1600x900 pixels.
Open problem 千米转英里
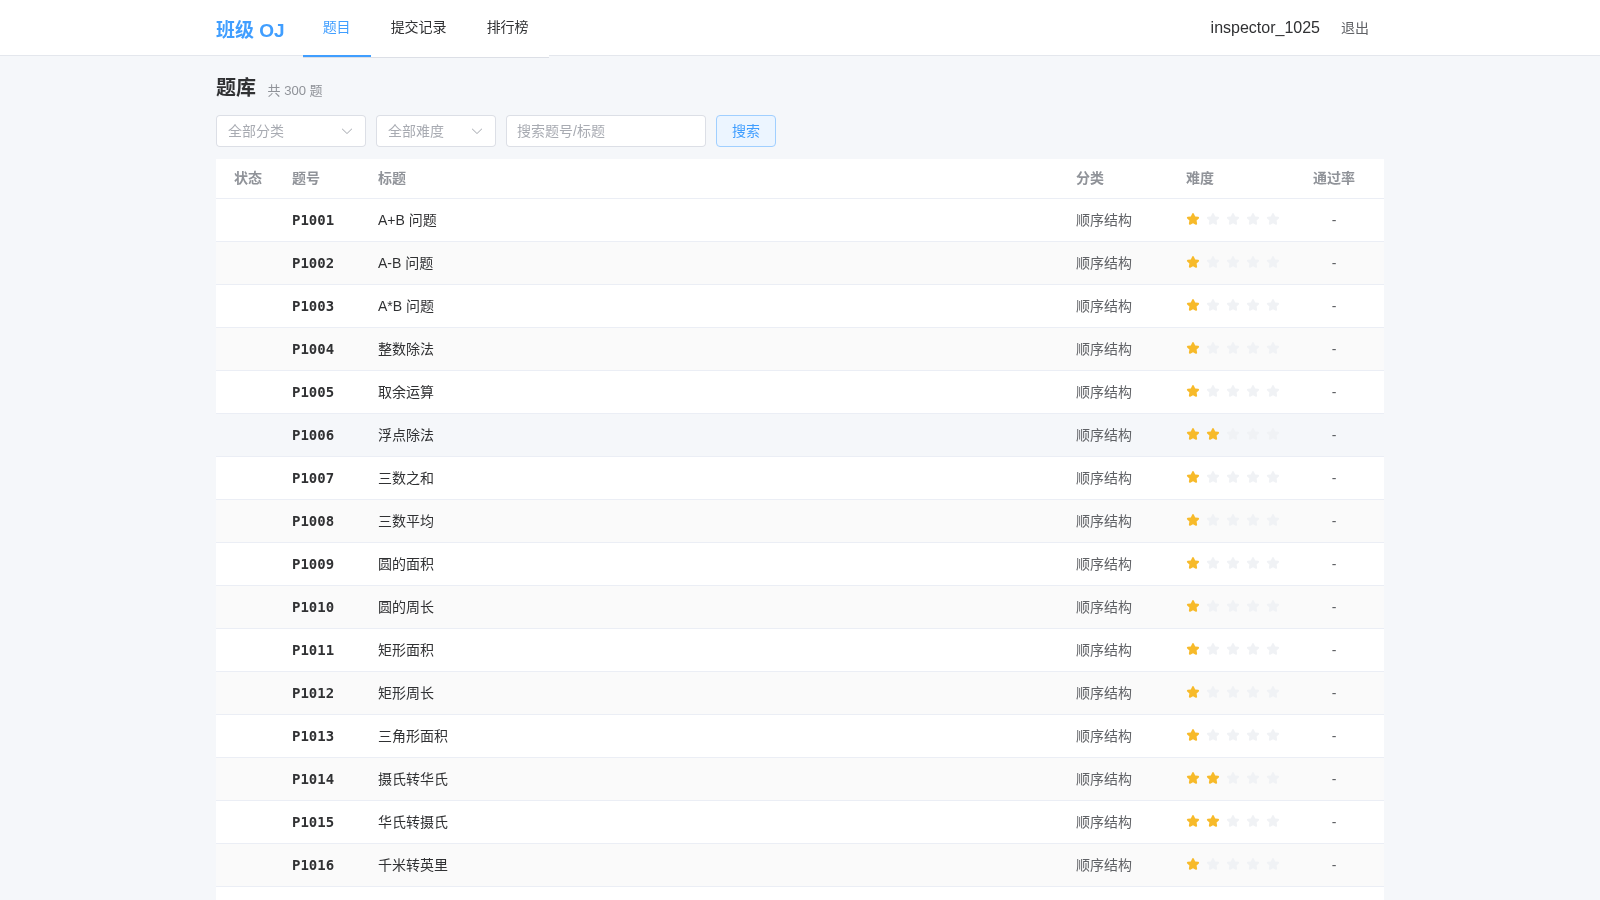(x=413, y=865)
